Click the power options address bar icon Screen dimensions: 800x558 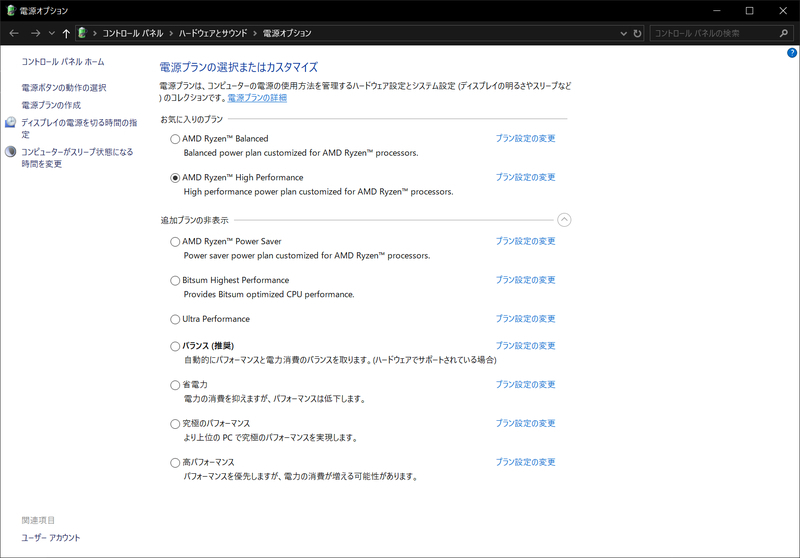point(82,33)
